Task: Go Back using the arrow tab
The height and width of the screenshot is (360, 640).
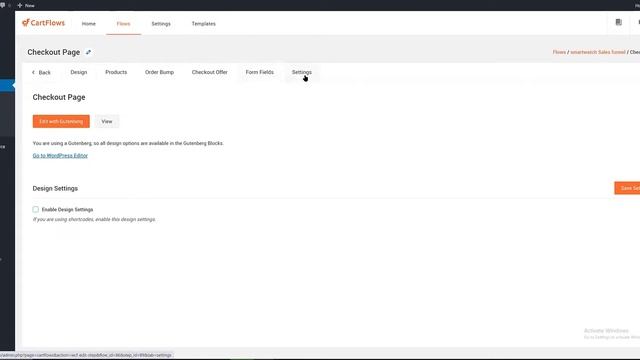Action: point(41,72)
